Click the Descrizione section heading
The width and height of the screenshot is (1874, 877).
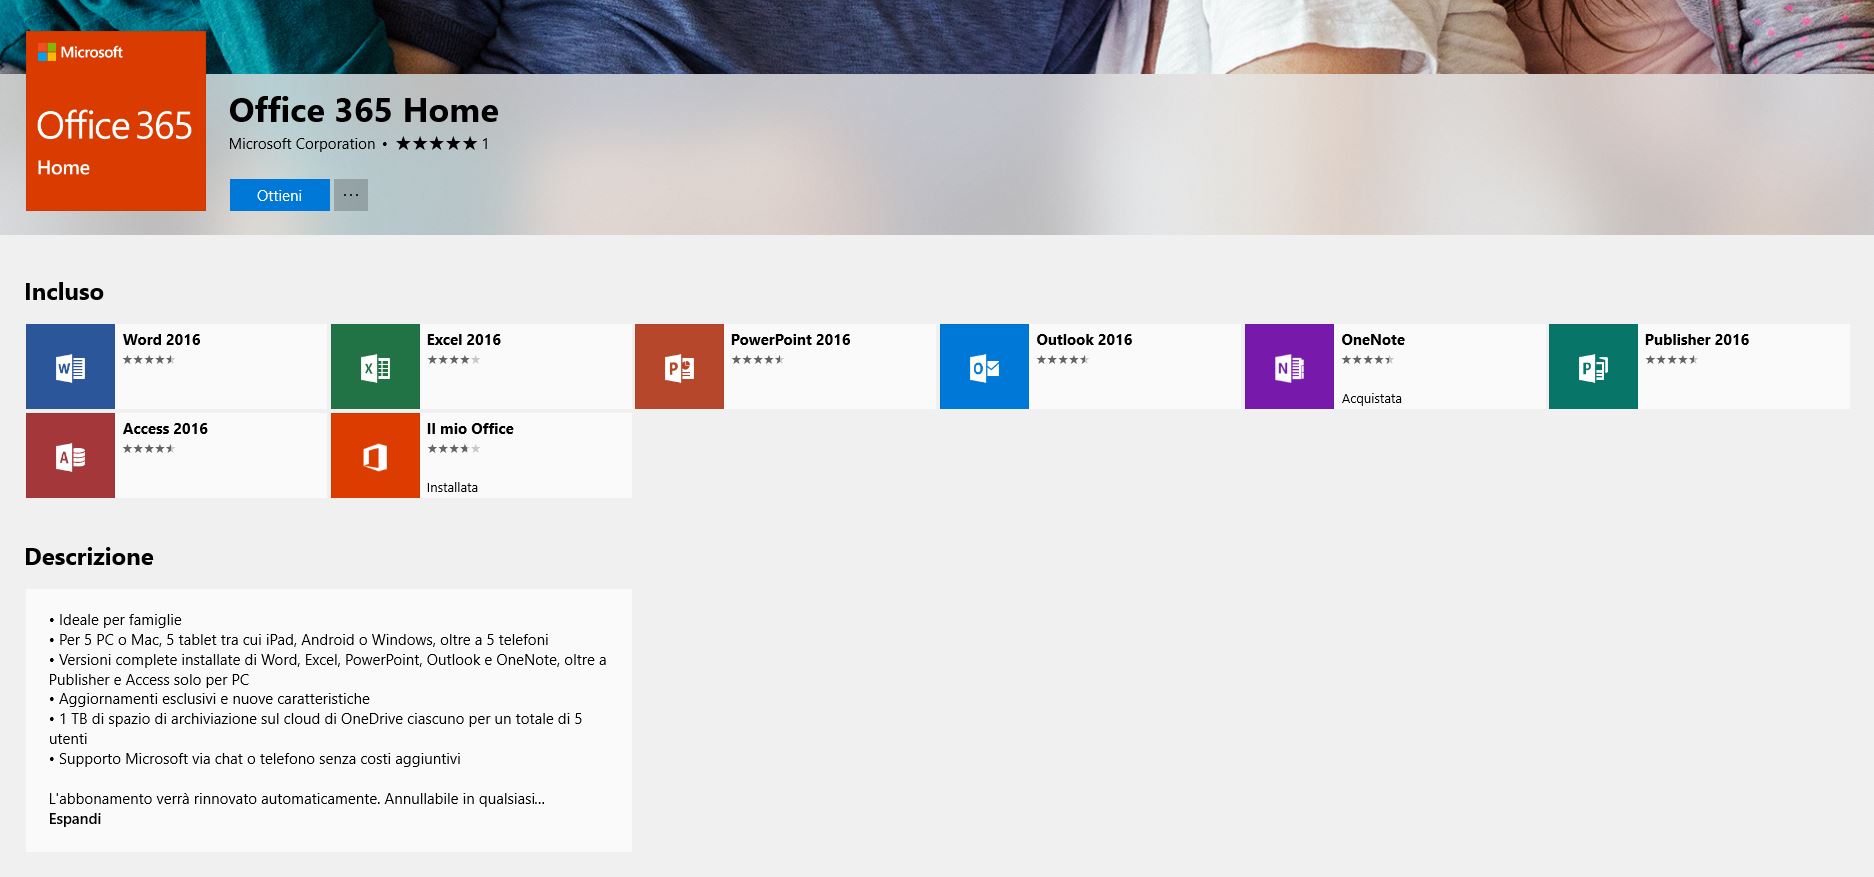(x=89, y=557)
